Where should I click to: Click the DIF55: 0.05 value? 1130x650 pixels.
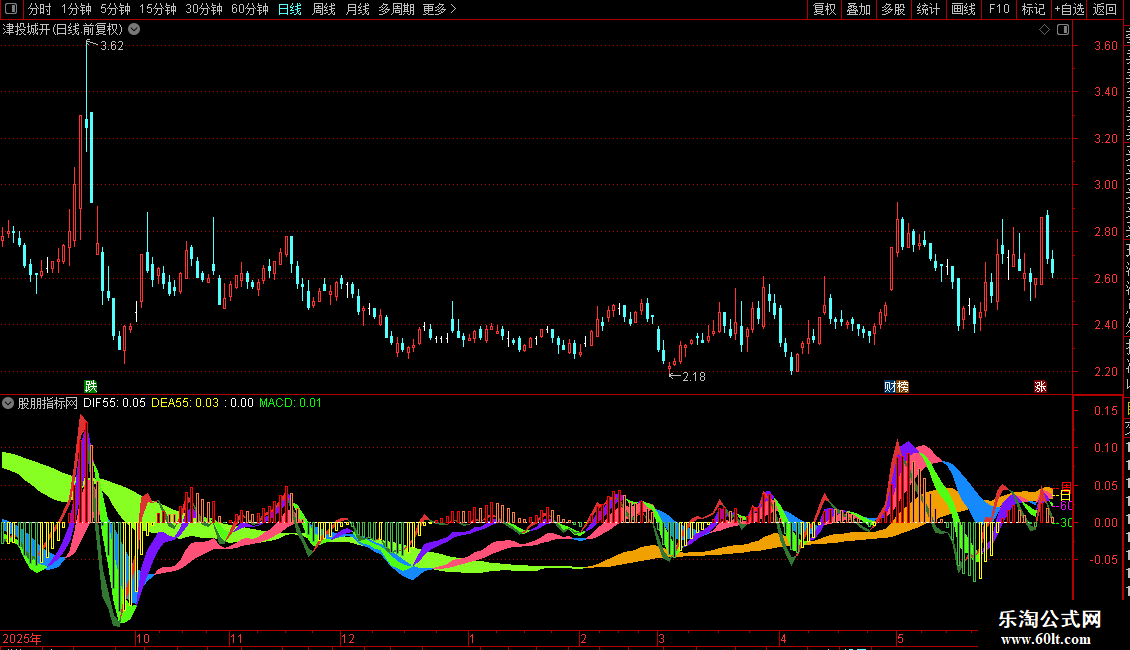pos(115,403)
